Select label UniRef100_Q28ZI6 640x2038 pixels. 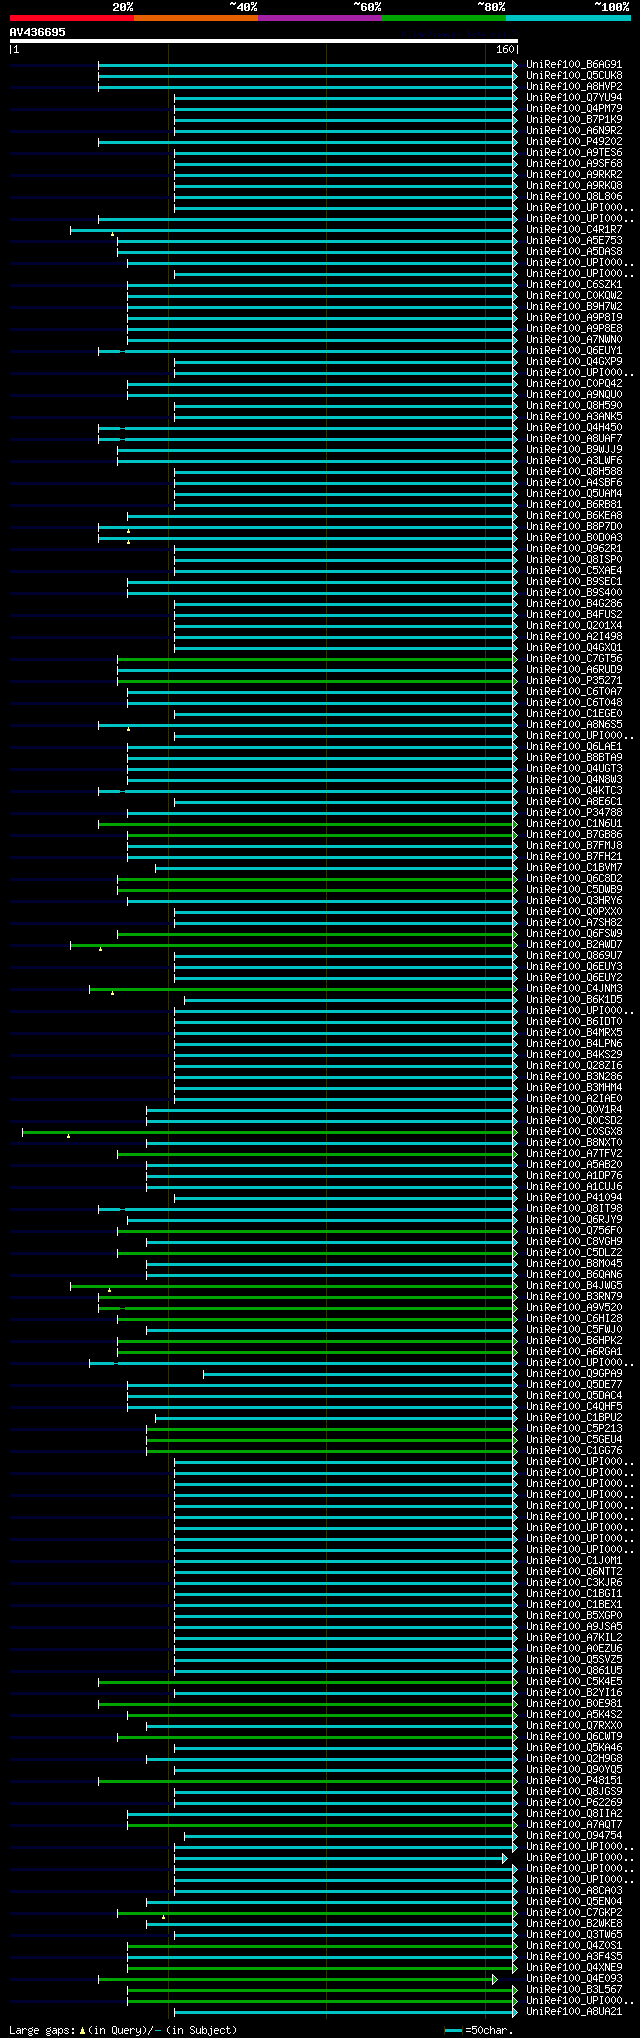click(x=574, y=1066)
